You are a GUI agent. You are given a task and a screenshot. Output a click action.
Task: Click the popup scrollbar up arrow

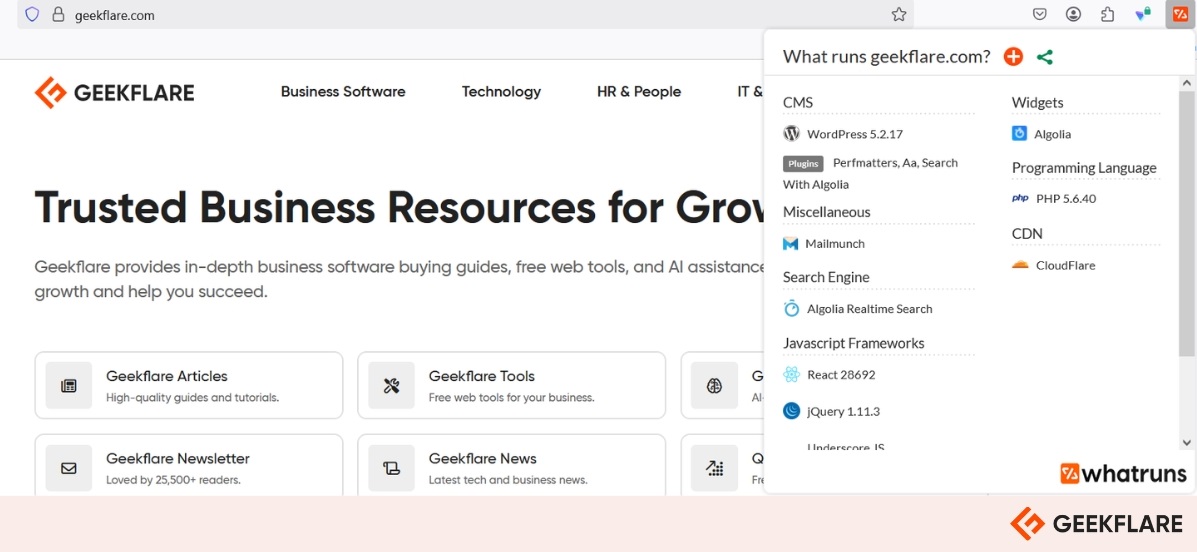coord(1186,82)
